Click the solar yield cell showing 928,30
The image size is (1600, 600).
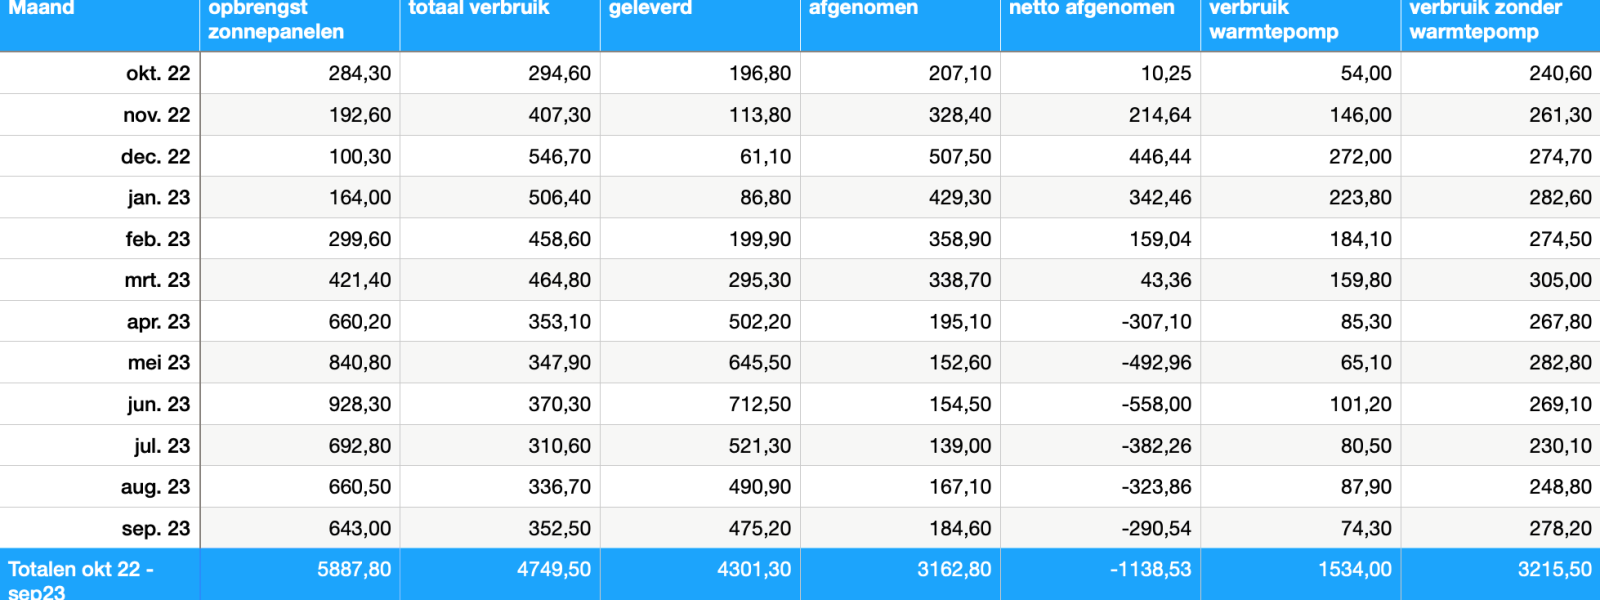click(359, 405)
